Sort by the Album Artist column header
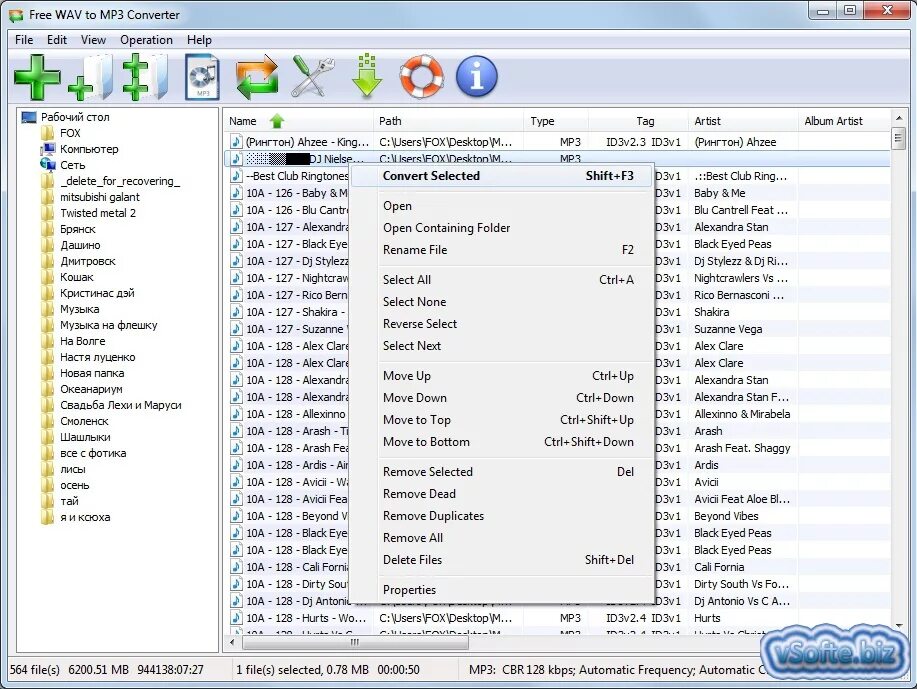Viewport: 917px width, 689px height. click(844, 121)
